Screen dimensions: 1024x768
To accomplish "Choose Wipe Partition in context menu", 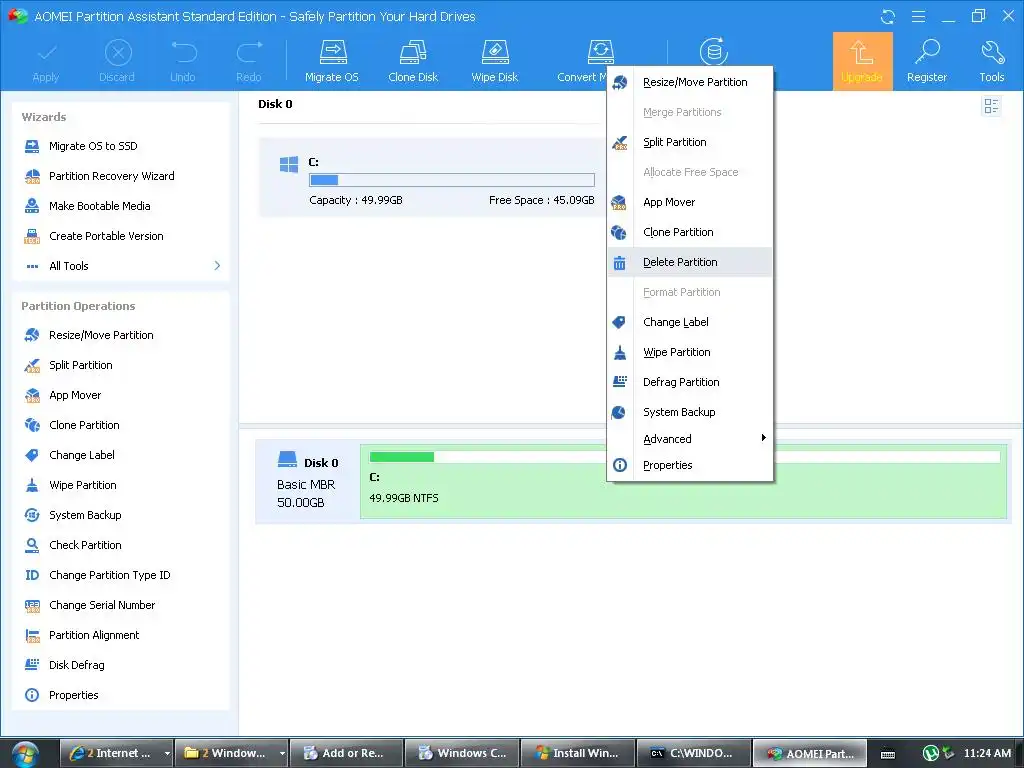I will tap(690, 353).
